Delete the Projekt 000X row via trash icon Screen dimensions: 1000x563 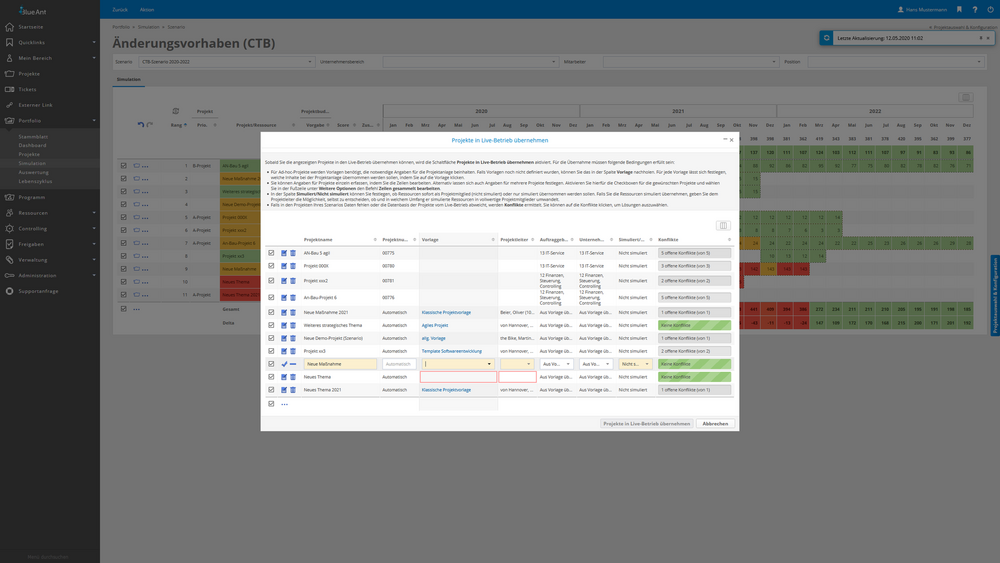[x=293, y=266]
